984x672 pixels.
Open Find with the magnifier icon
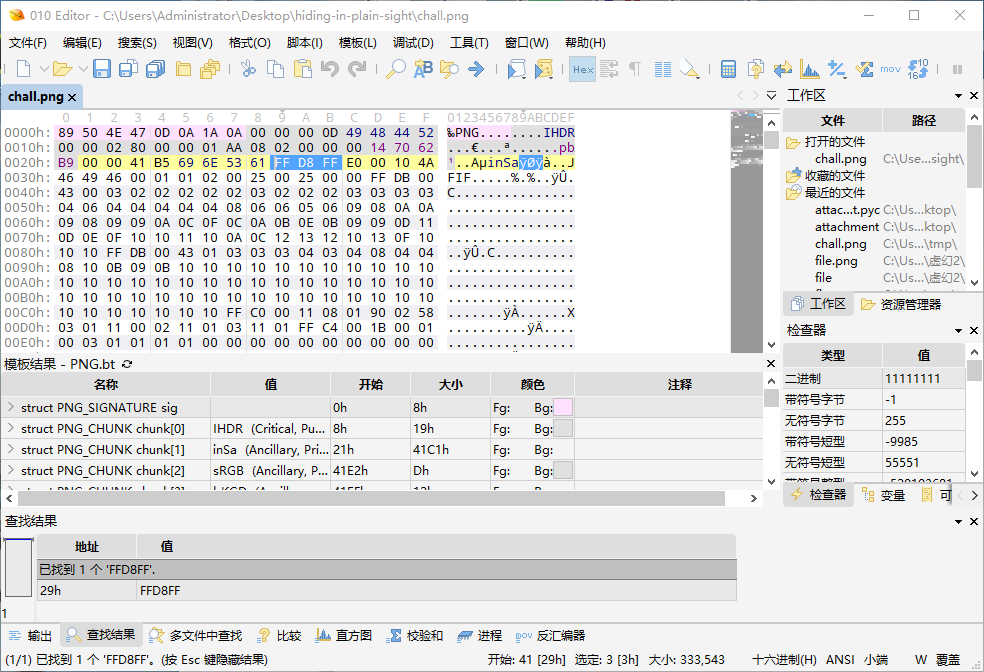pyautogui.click(x=395, y=69)
